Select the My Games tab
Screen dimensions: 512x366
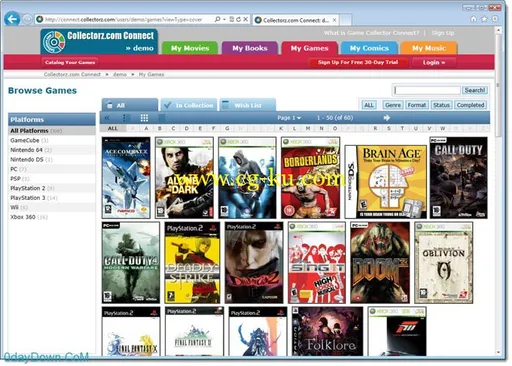coord(309,48)
